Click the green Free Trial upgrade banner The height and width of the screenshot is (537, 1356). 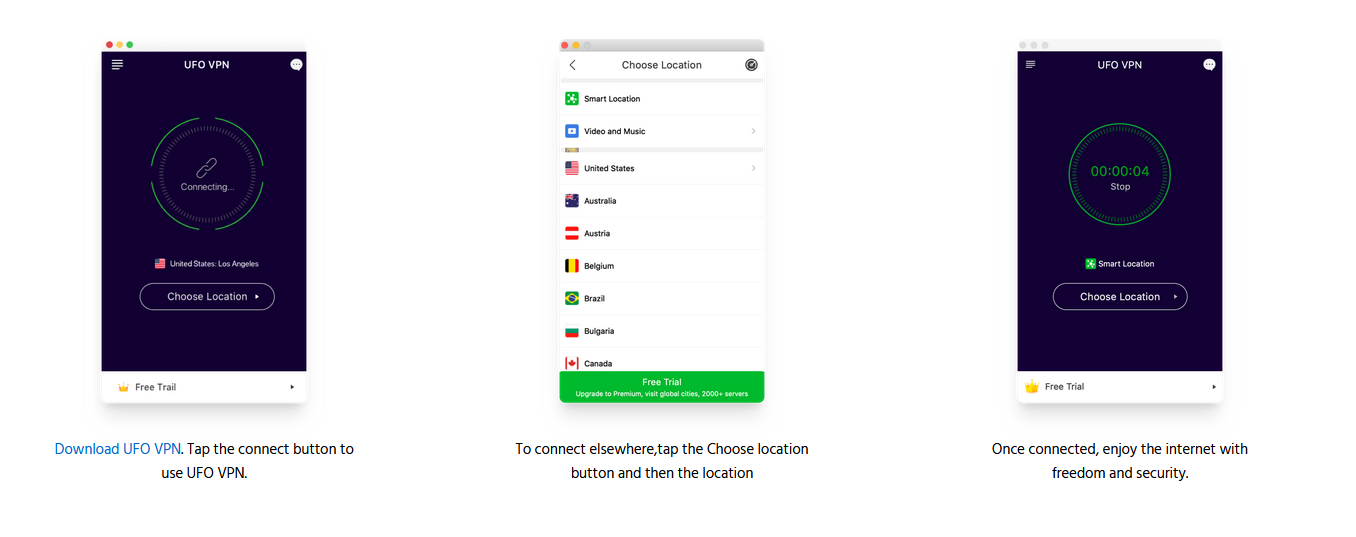662,387
